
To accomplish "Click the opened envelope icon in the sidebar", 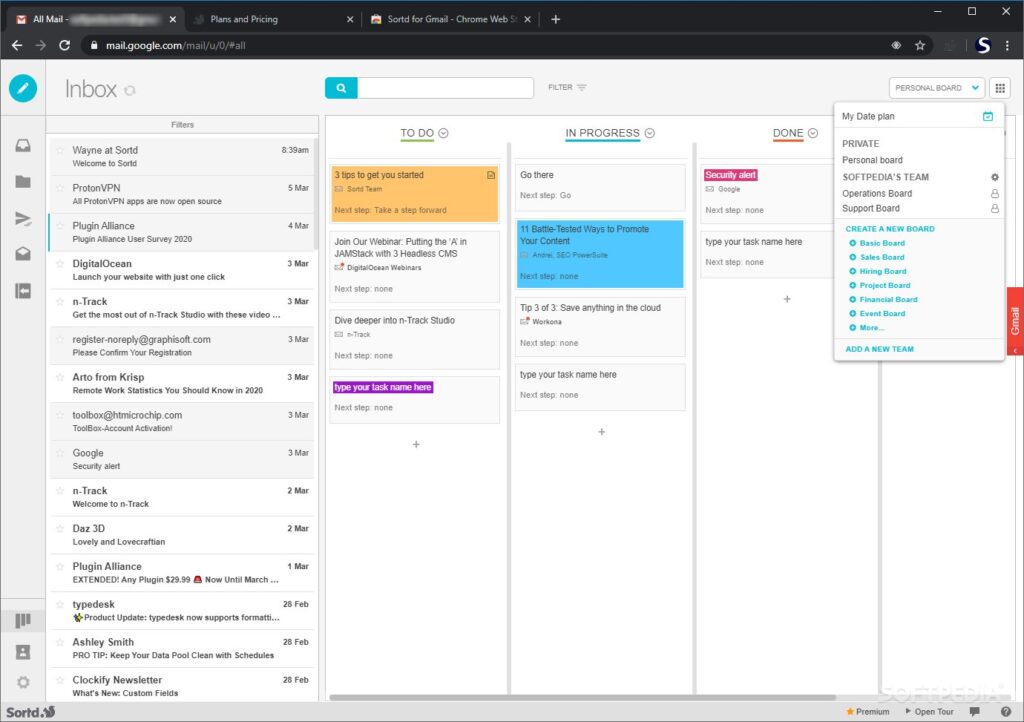I will coord(23,254).
